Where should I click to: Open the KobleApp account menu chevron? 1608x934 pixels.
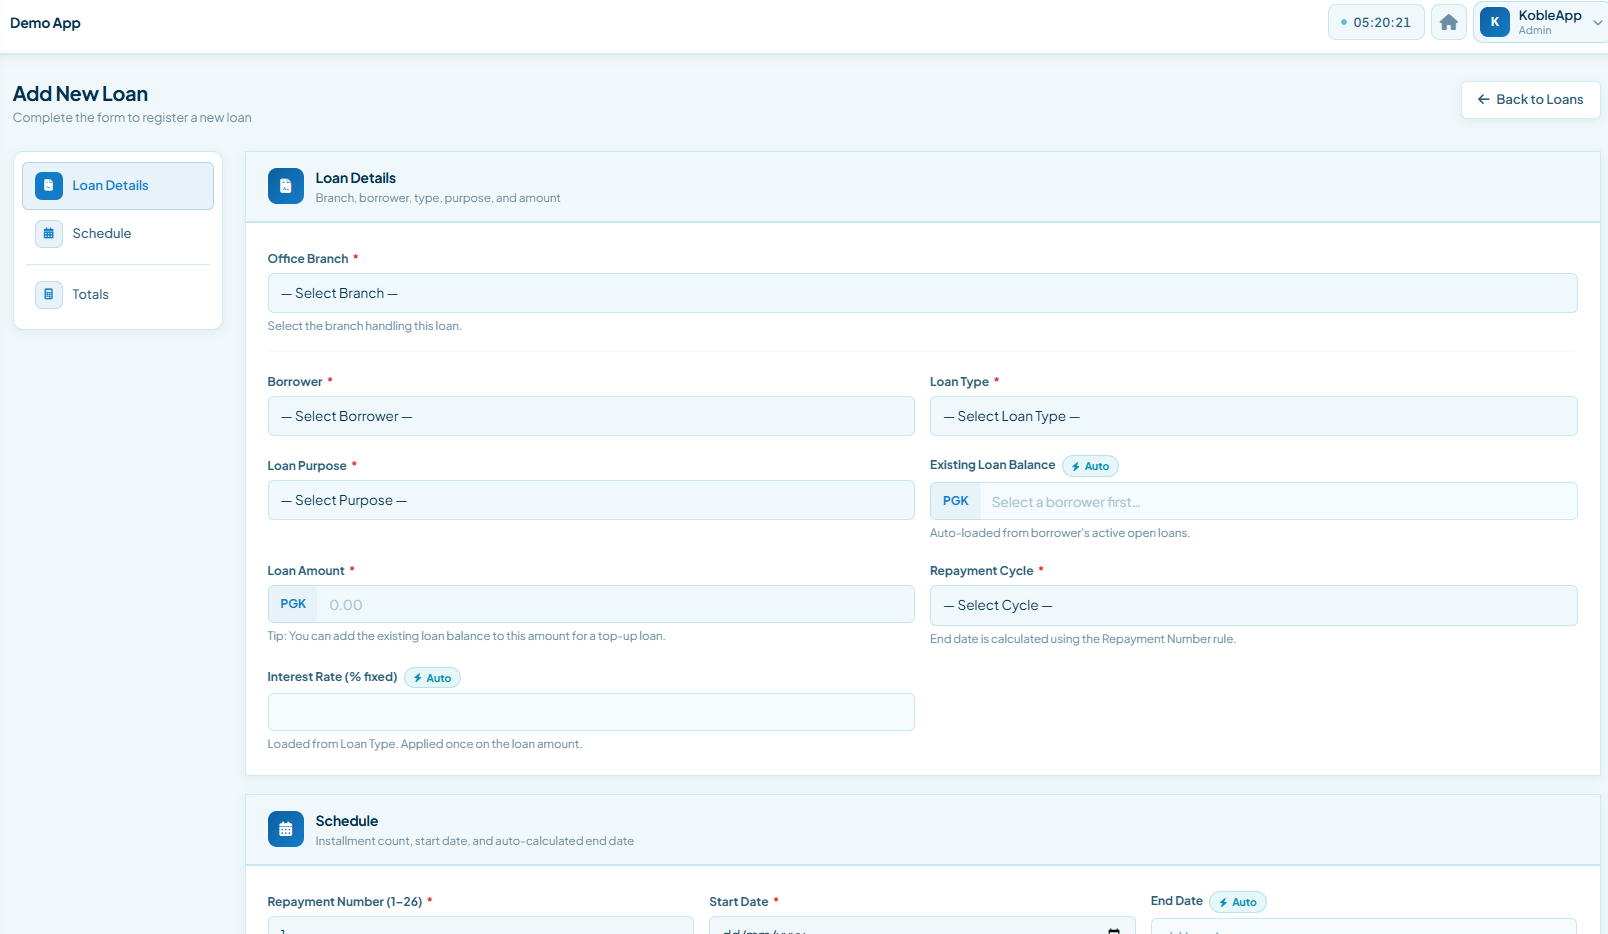[x=1597, y=23]
